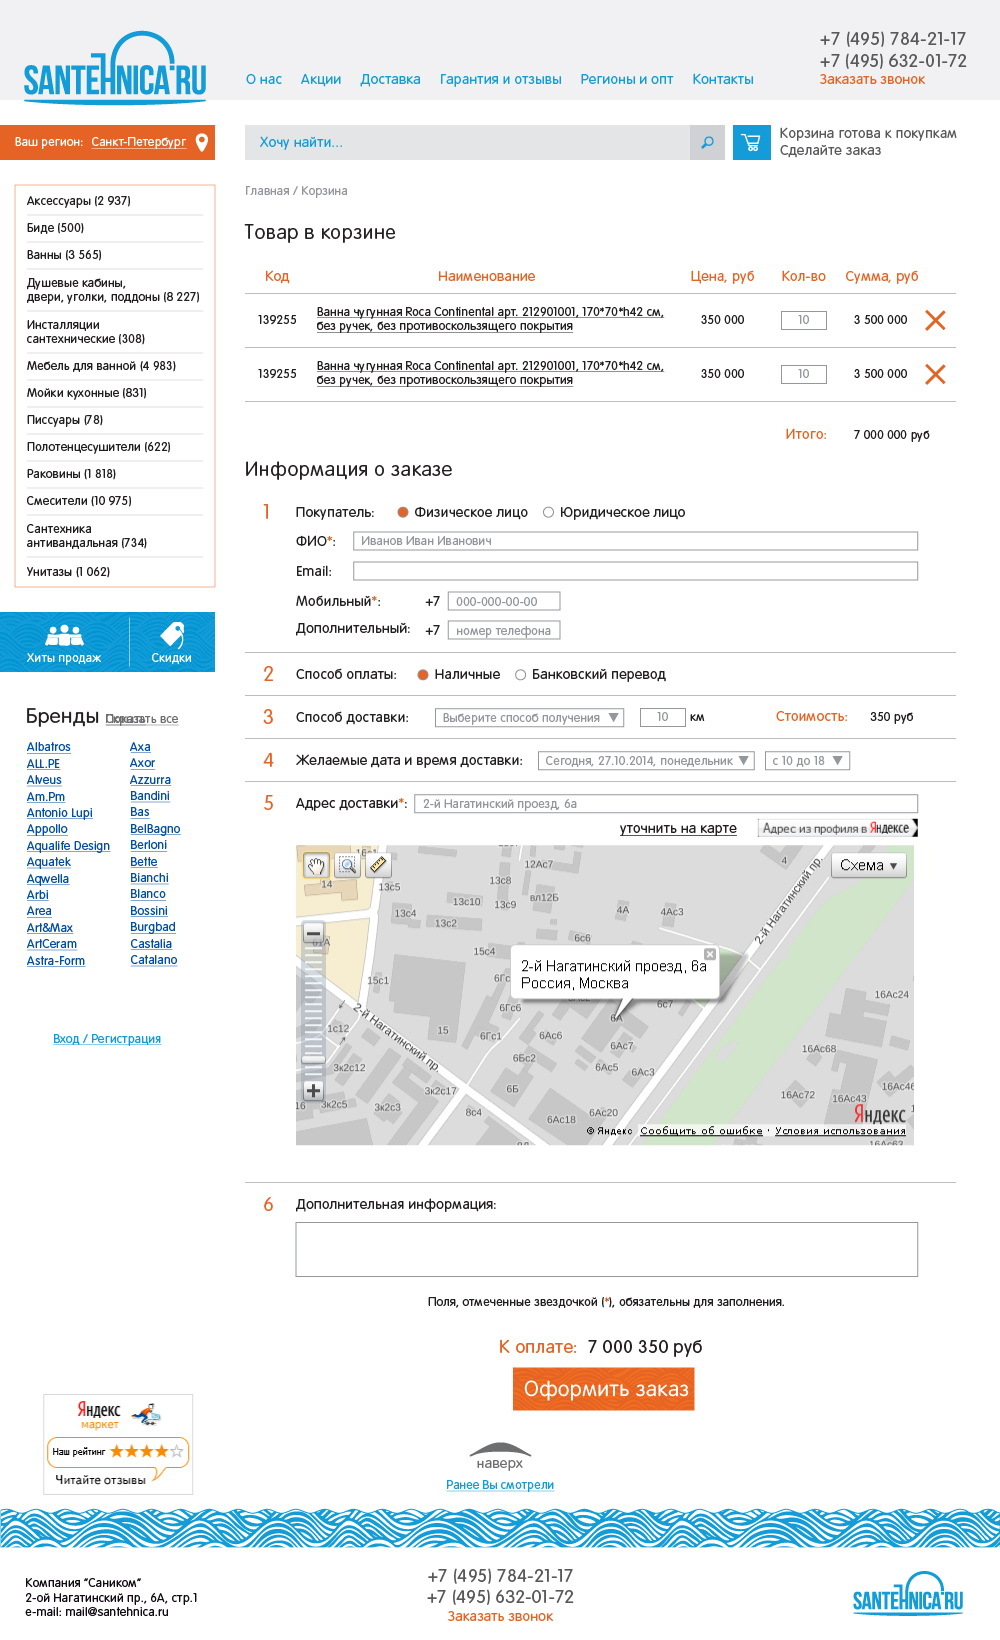Click the наверх back-to-top arrow
The width and height of the screenshot is (1000, 1640).
coord(500,1455)
